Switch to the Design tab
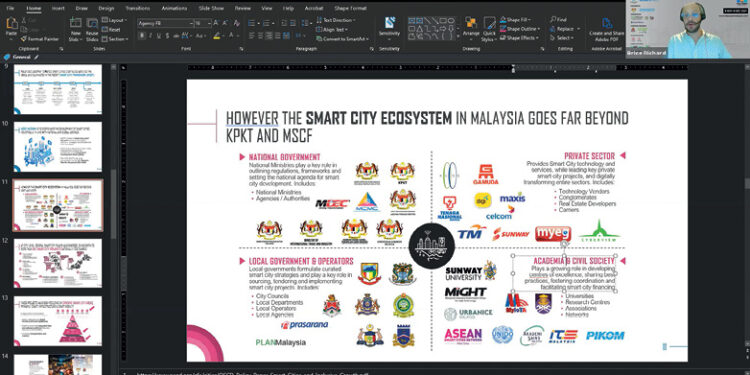The height and width of the screenshot is (375, 750). [x=106, y=8]
